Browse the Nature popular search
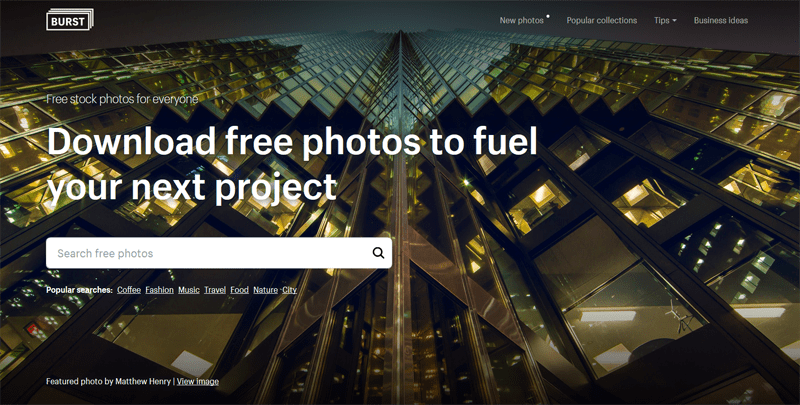 [x=265, y=290]
